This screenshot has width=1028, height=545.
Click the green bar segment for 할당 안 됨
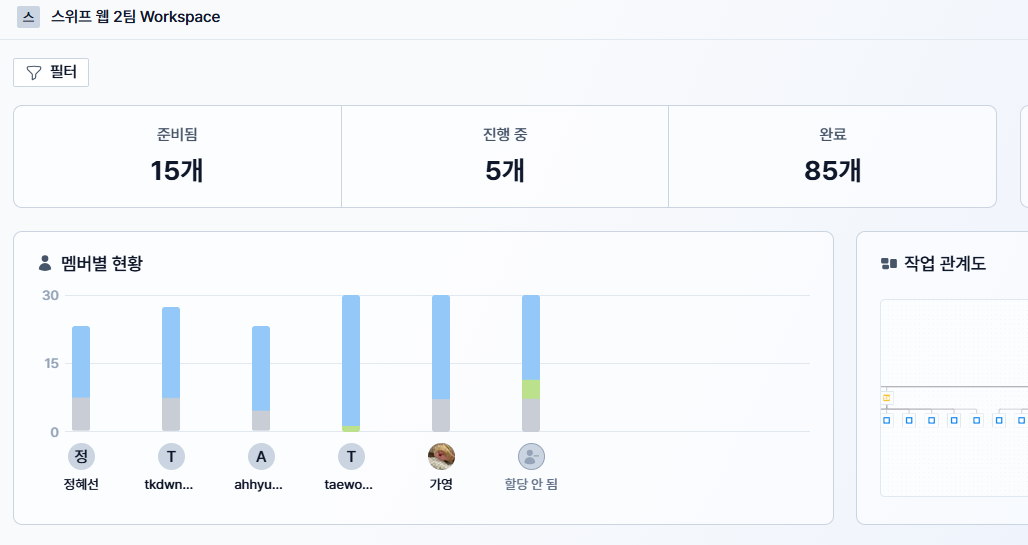[x=531, y=390]
